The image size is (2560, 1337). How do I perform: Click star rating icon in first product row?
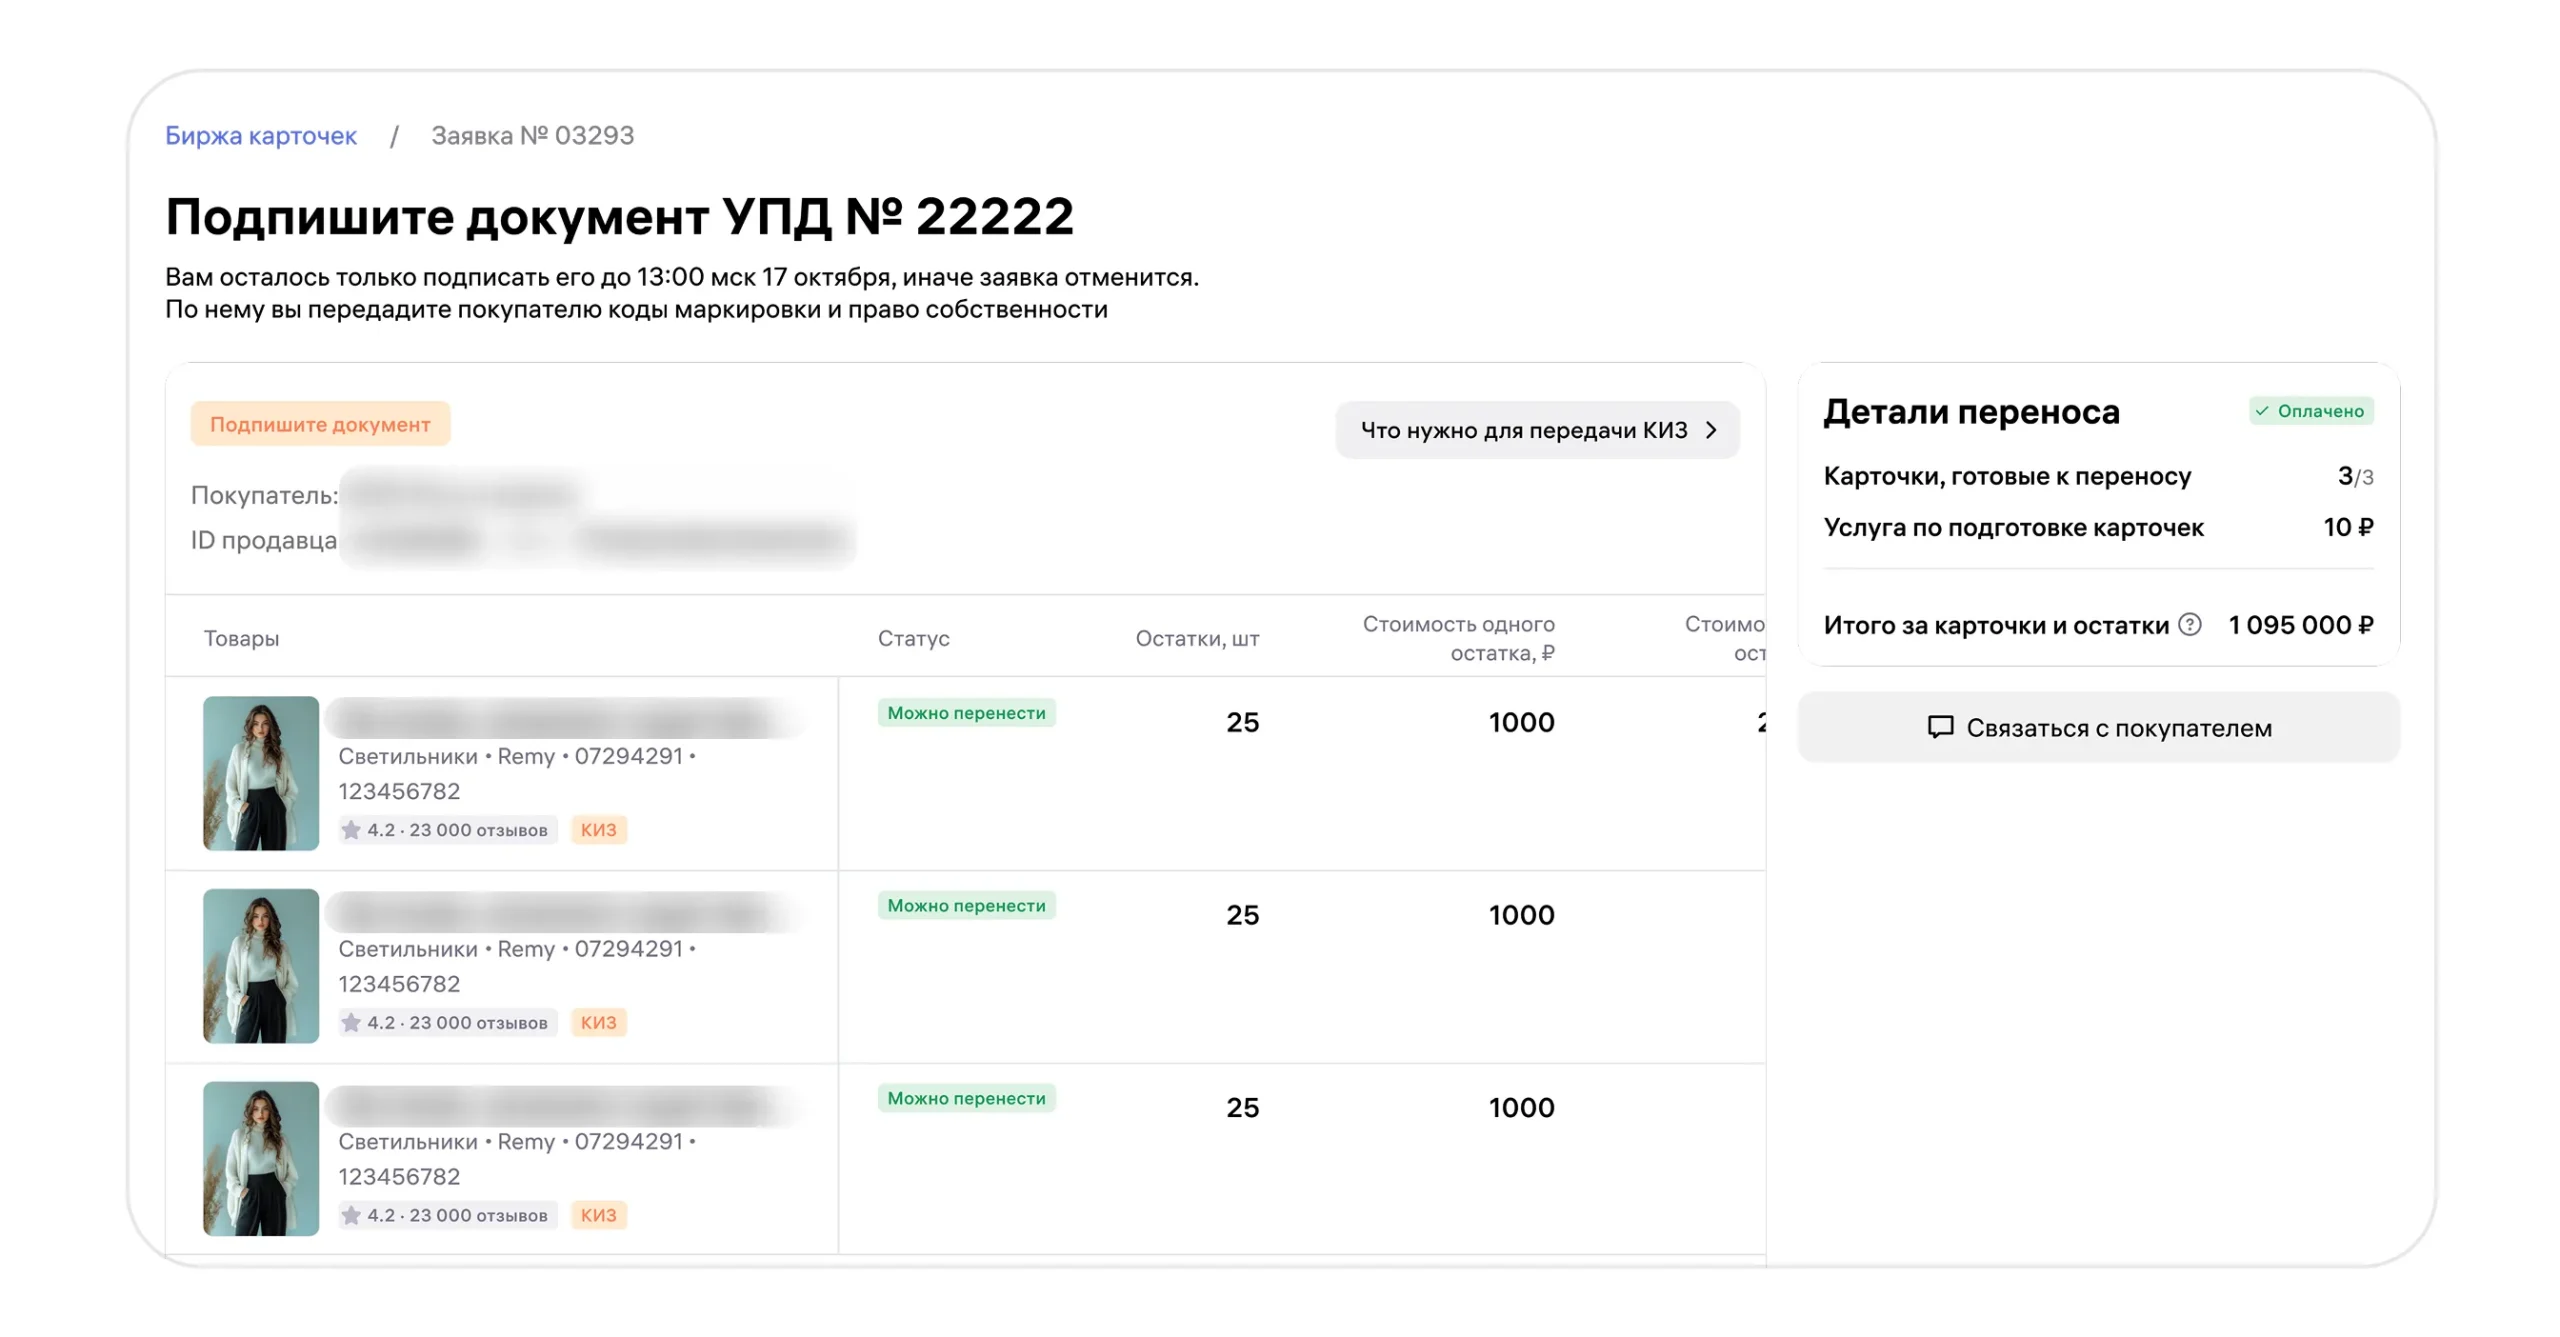(351, 829)
